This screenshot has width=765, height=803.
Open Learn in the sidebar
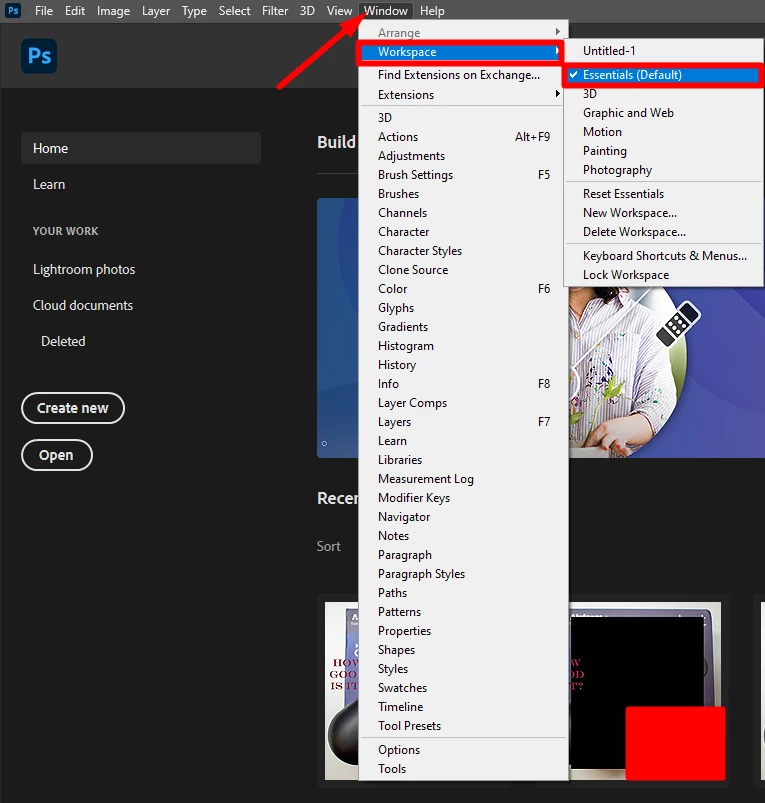click(49, 184)
